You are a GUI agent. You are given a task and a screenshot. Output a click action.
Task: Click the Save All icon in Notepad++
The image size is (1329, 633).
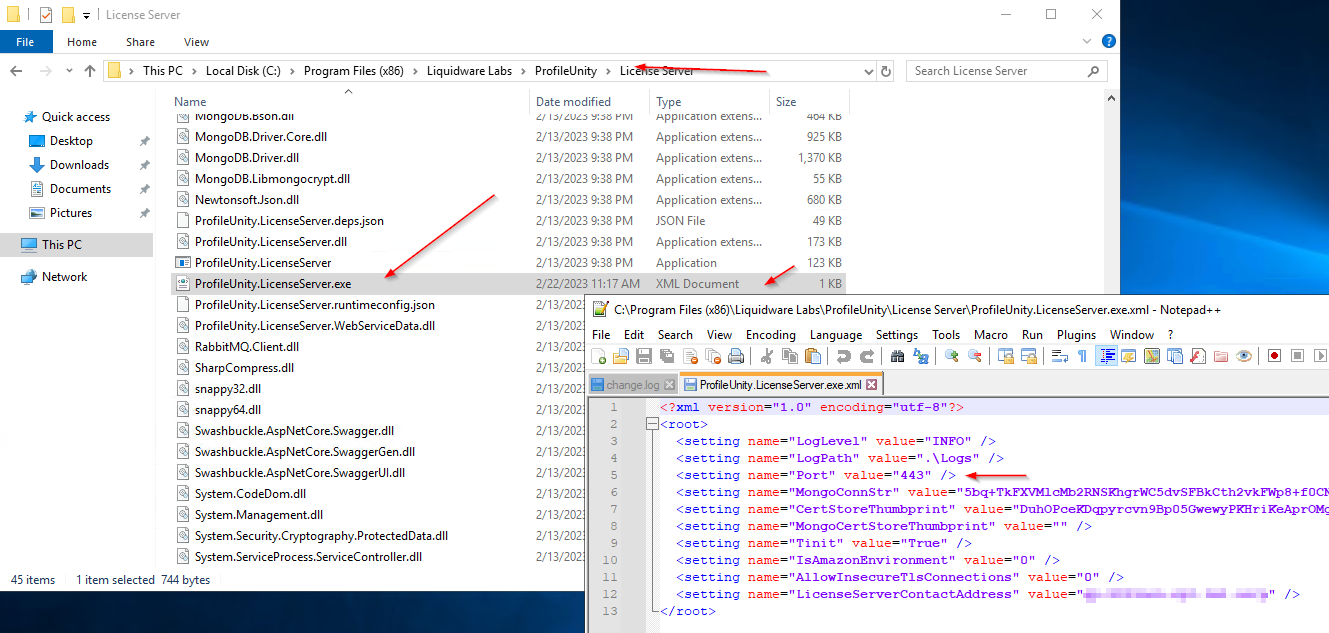pos(667,356)
